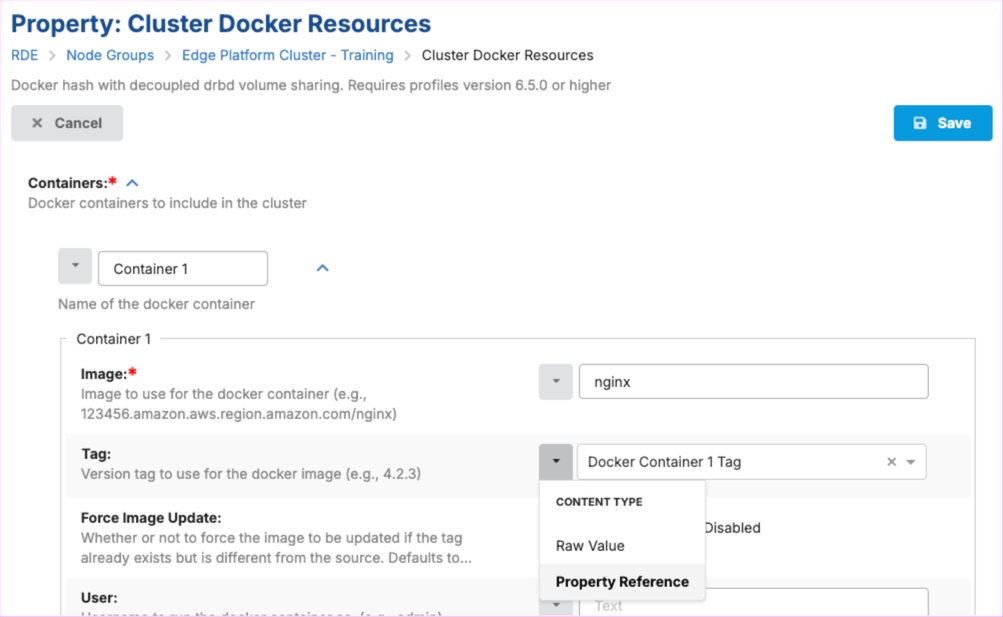
Task: Click the Property: Cluster Docker Resources heading
Action: 221,24
